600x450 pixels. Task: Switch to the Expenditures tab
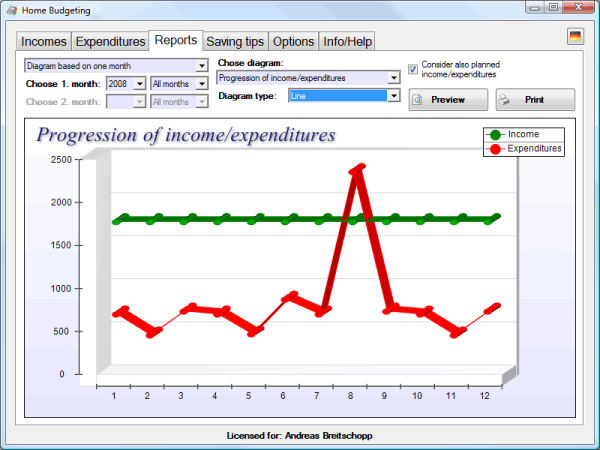click(110, 41)
